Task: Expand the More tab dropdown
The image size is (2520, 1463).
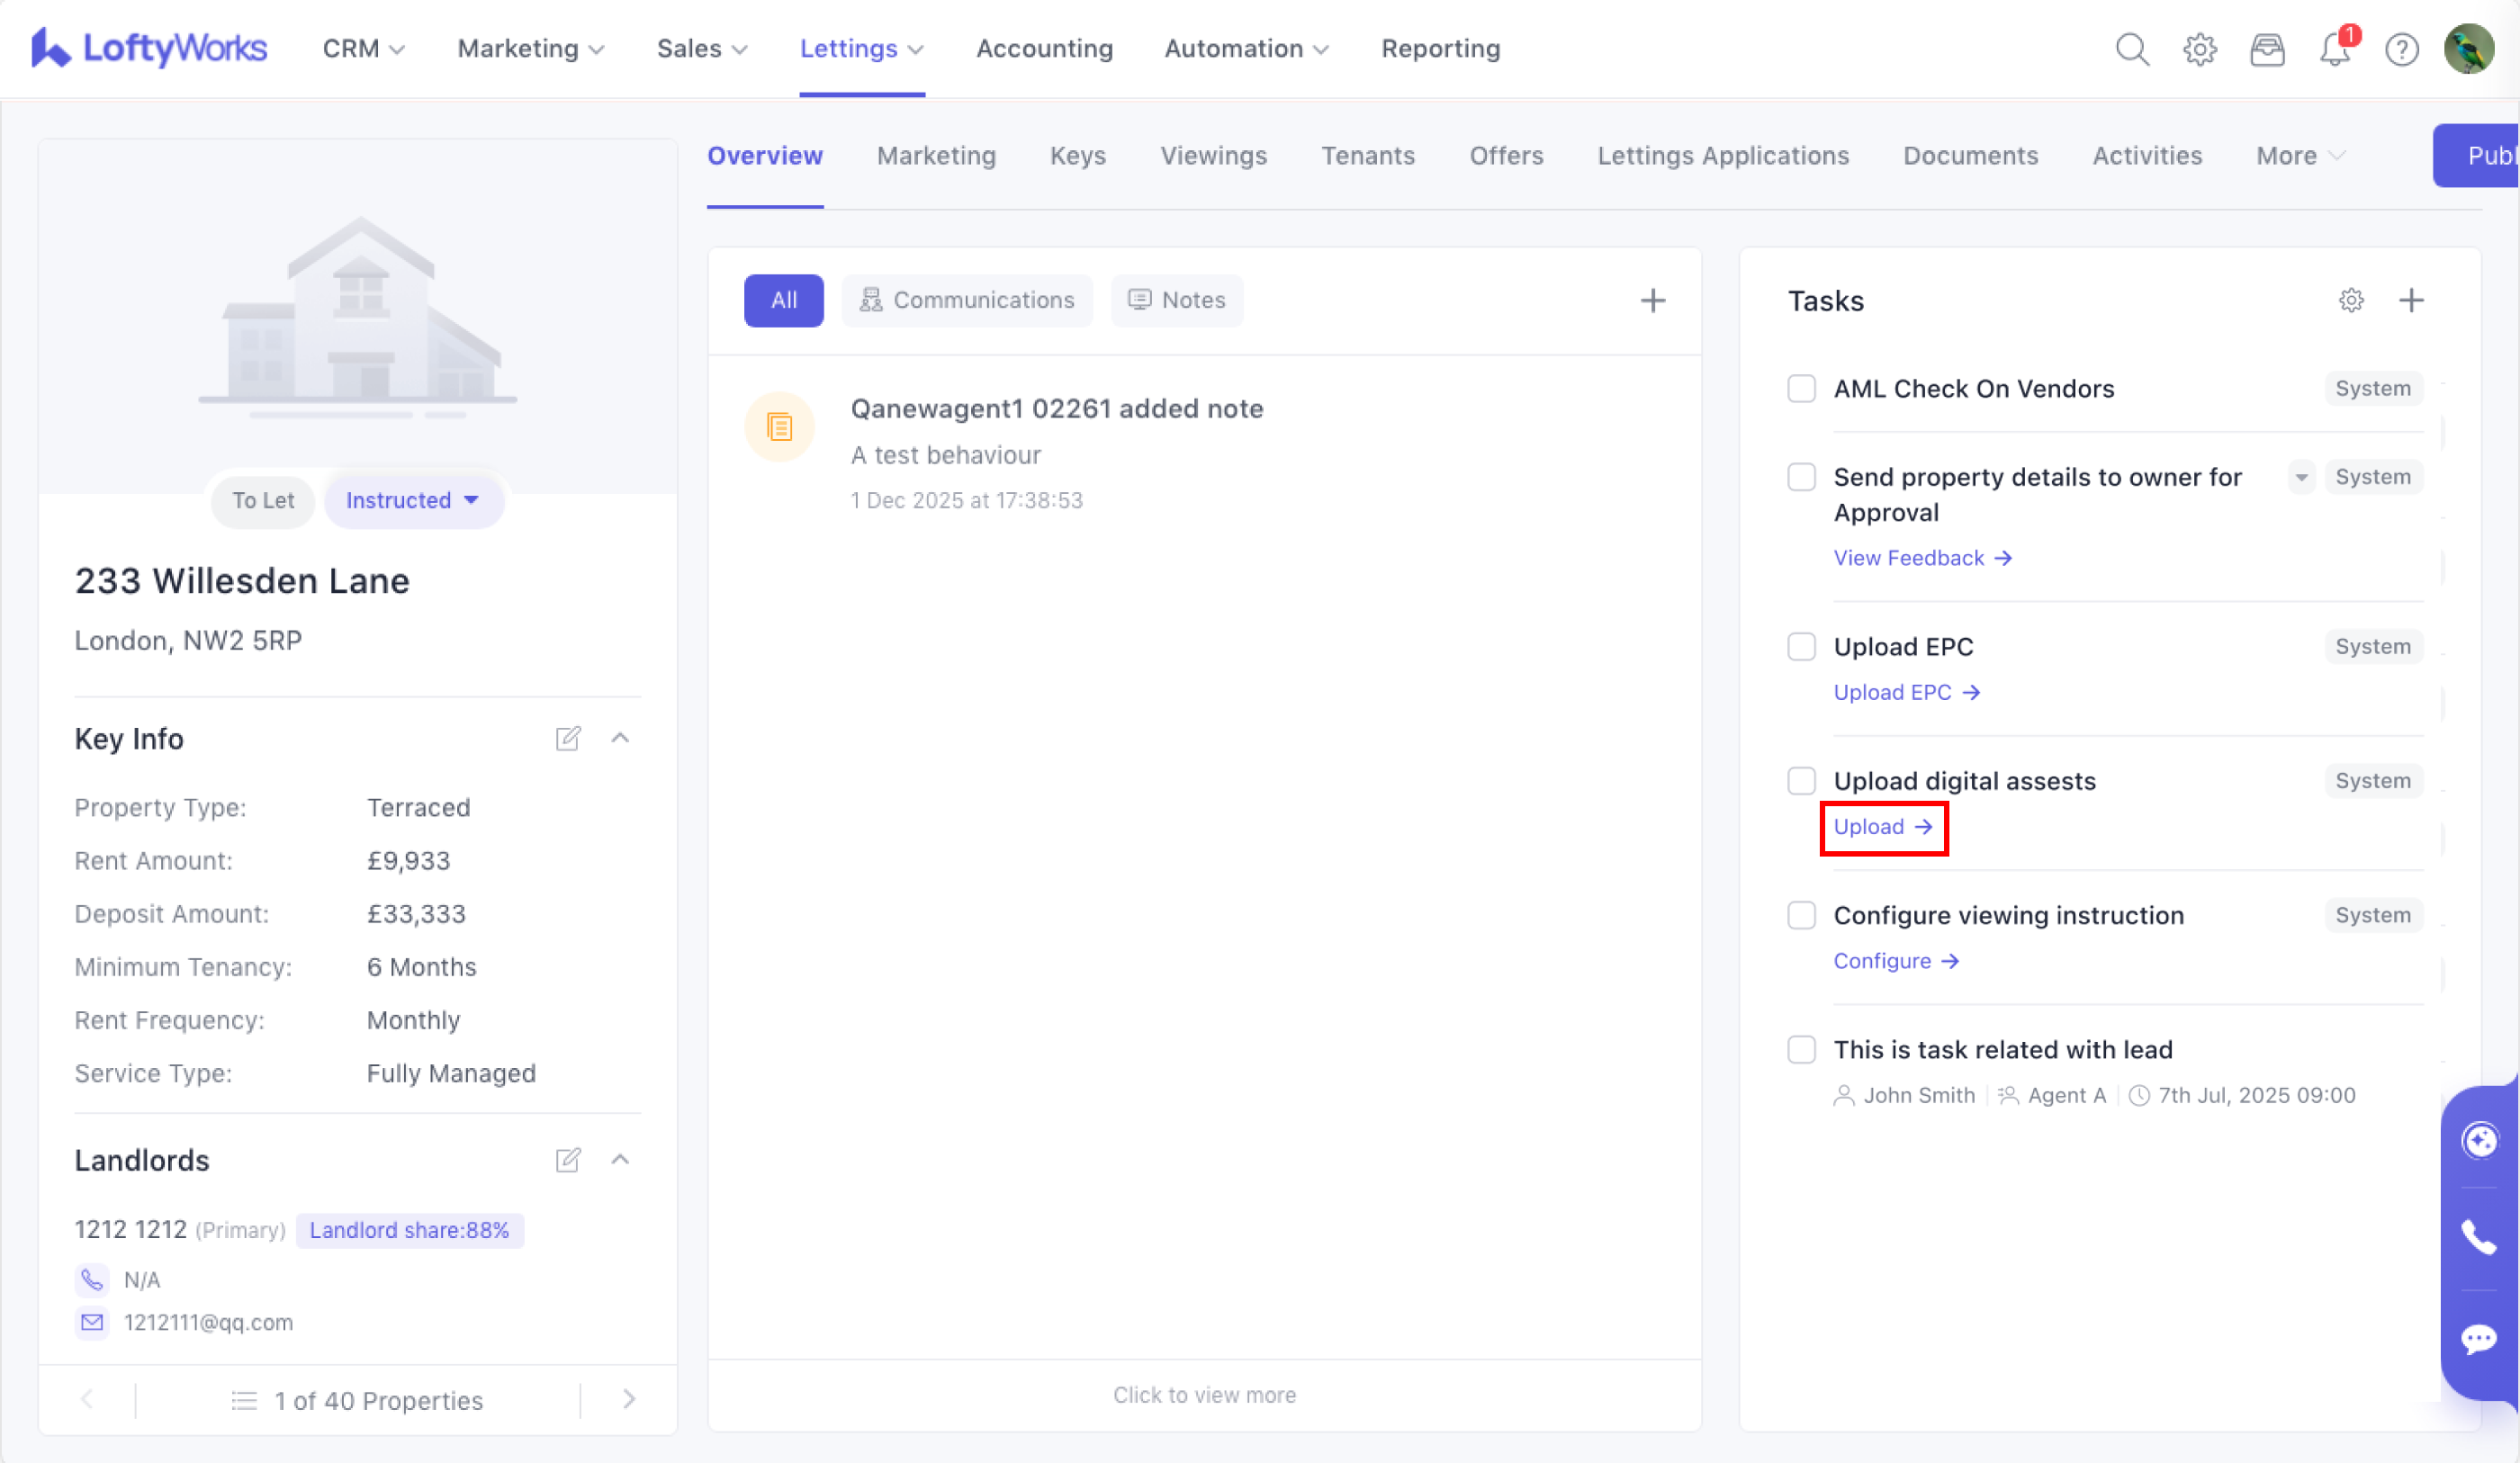Action: tap(2299, 156)
